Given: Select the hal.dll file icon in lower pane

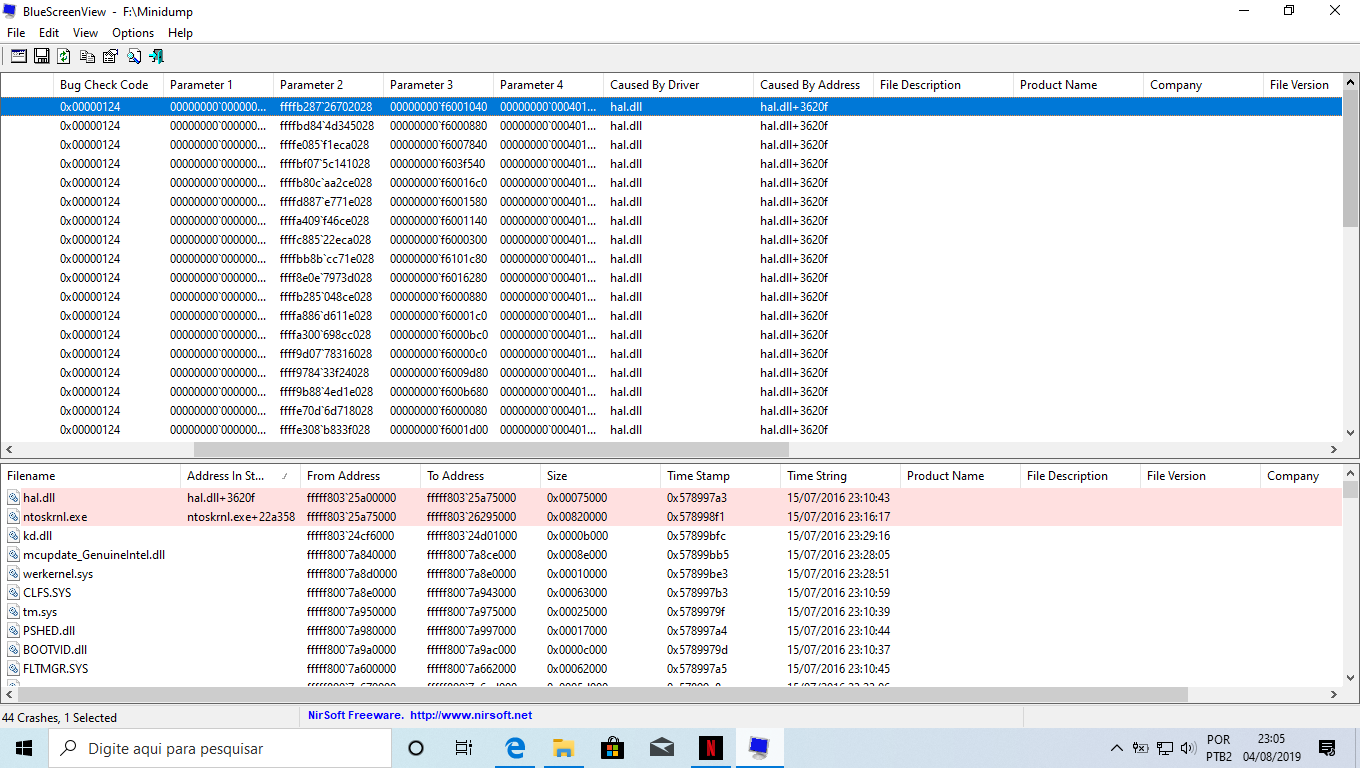Looking at the screenshot, I should pyautogui.click(x=14, y=498).
